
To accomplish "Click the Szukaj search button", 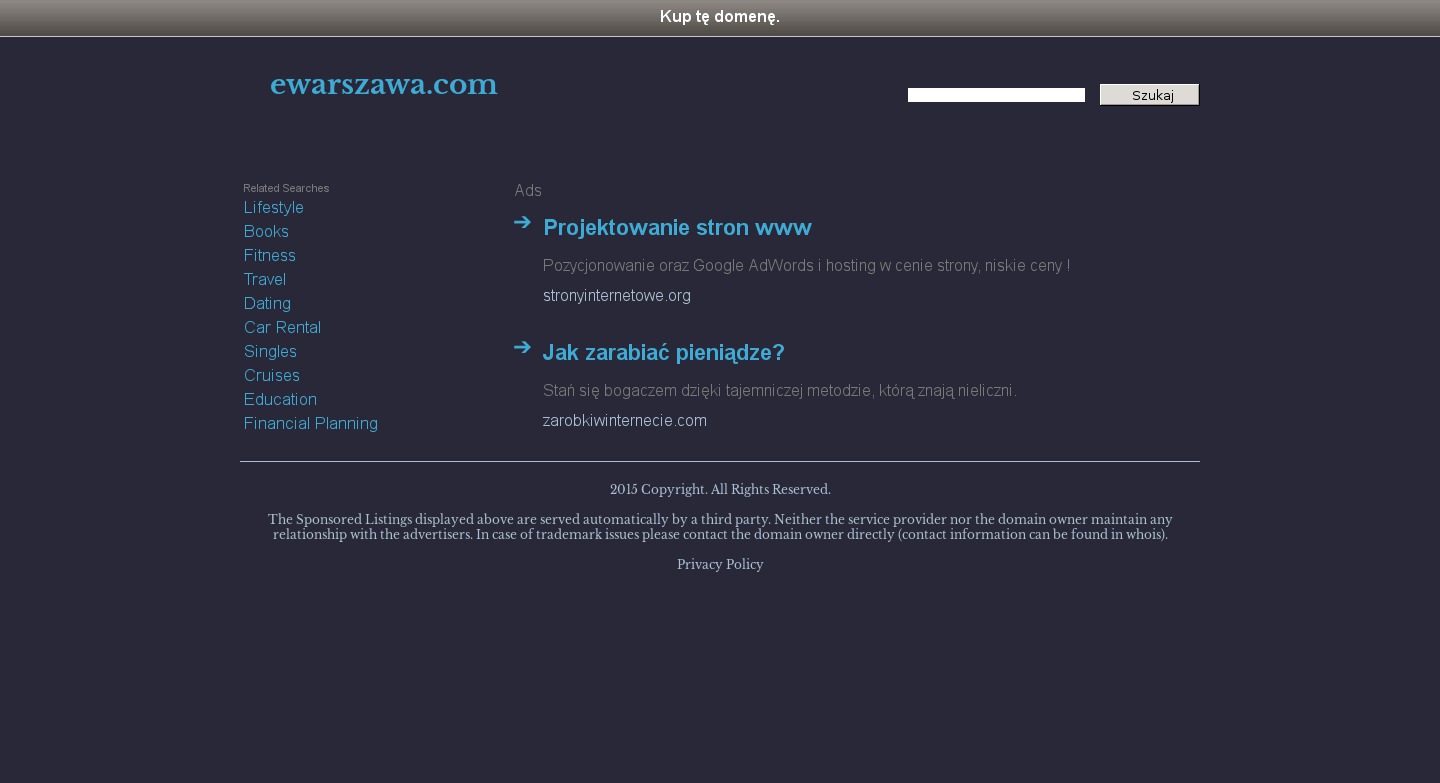I will pyautogui.click(x=1149, y=95).
